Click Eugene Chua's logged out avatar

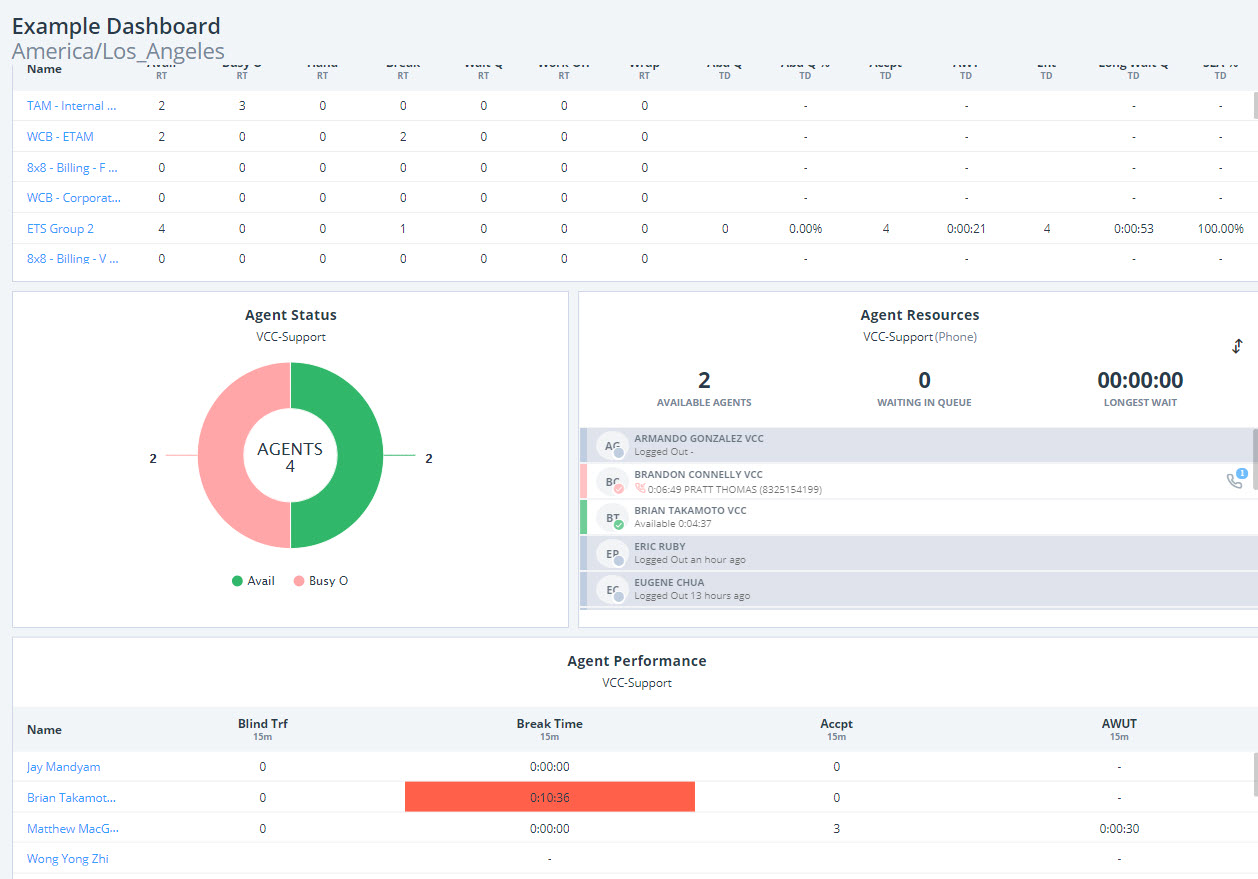[611, 590]
